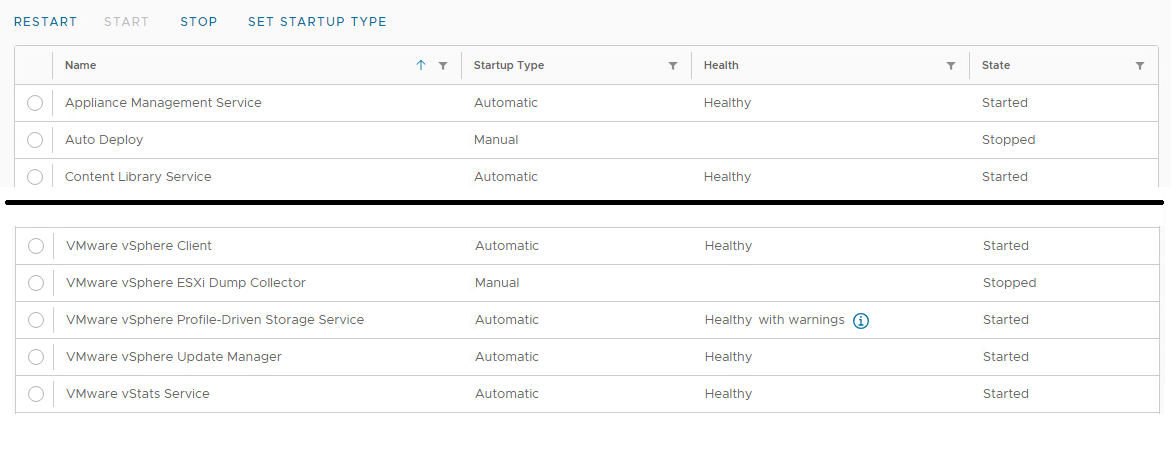Image resolution: width=1172 pixels, height=451 pixels.
Task: Click the disabled START button
Action: pyautogui.click(x=127, y=22)
